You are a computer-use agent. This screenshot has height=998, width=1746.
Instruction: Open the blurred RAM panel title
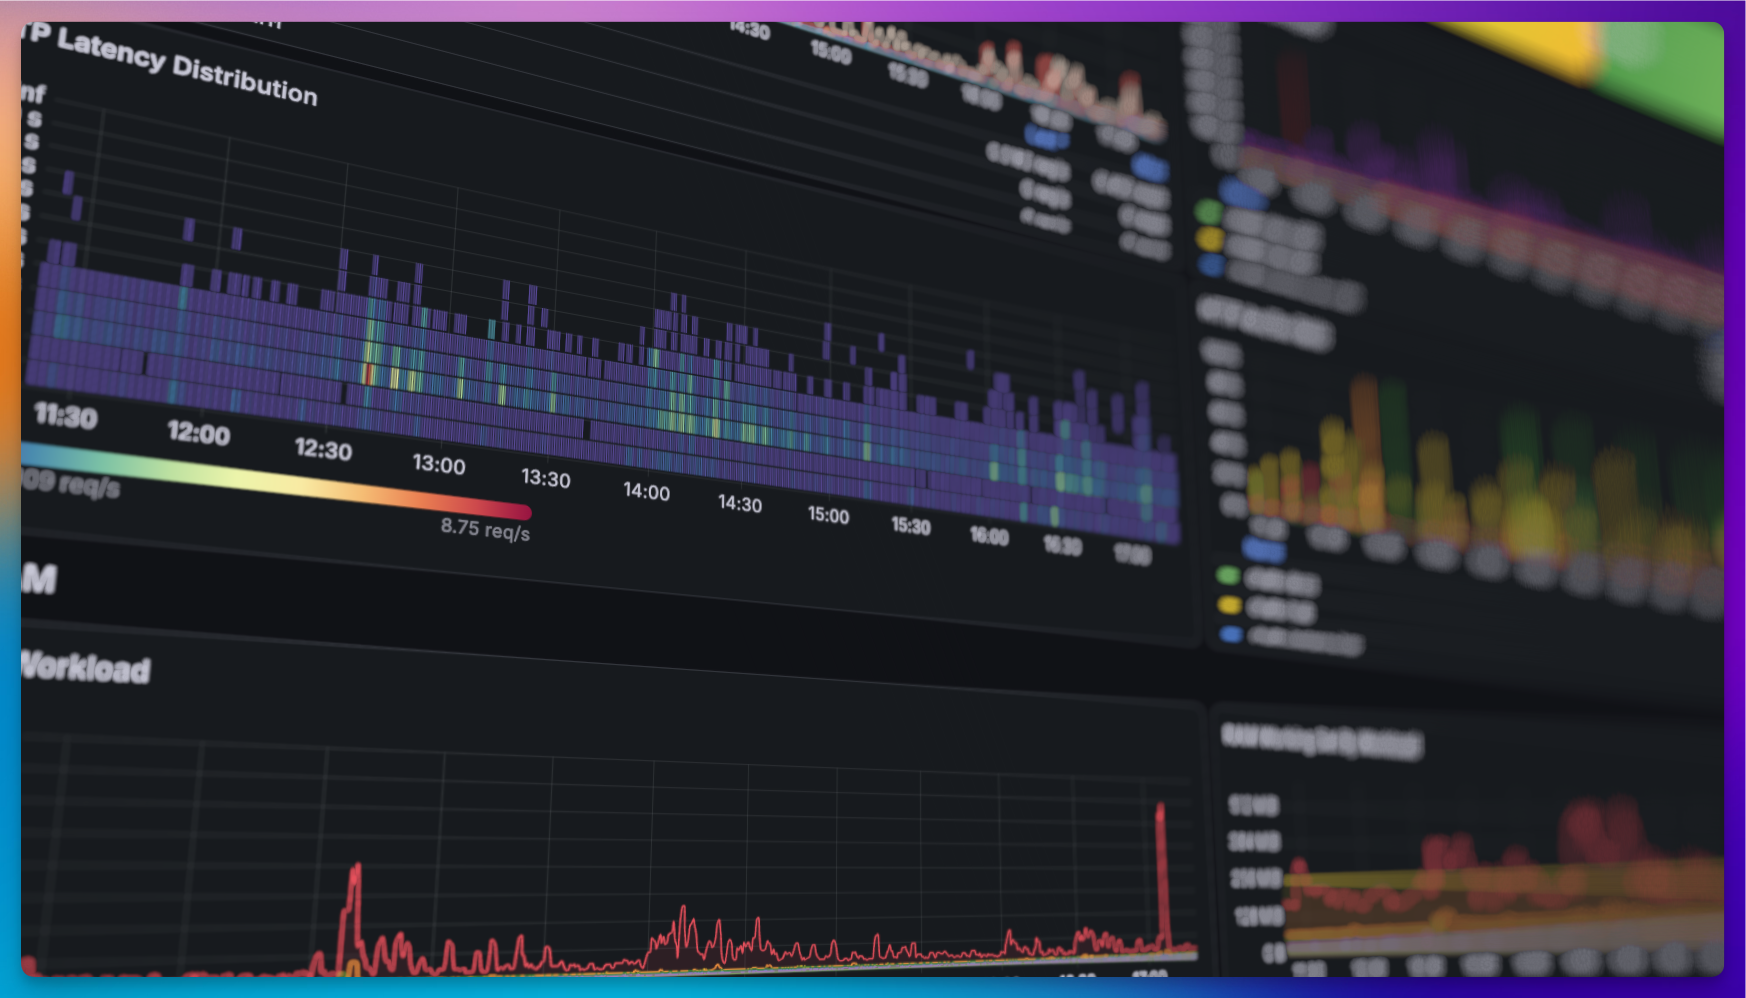point(1321,741)
